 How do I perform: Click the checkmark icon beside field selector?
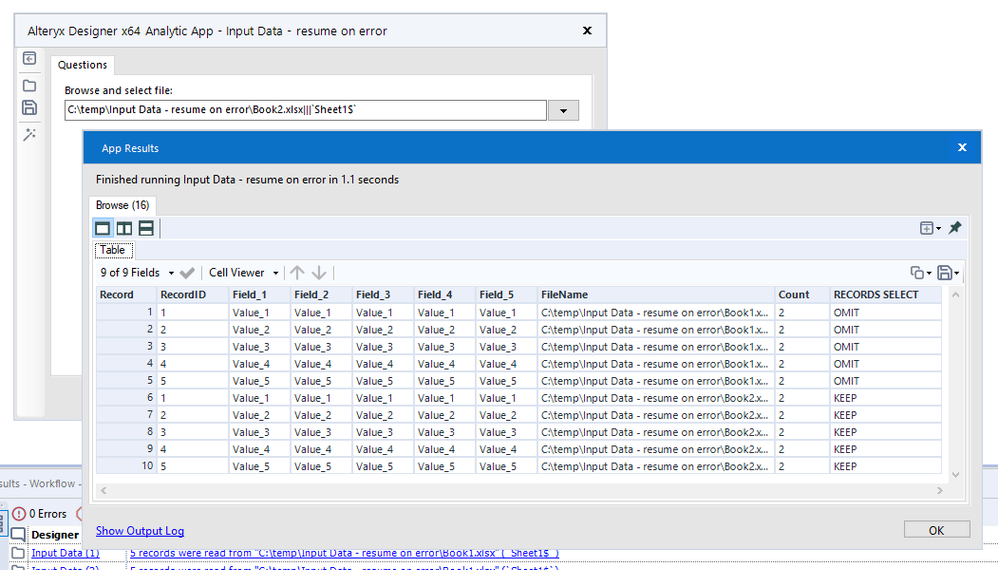click(x=187, y=273)
